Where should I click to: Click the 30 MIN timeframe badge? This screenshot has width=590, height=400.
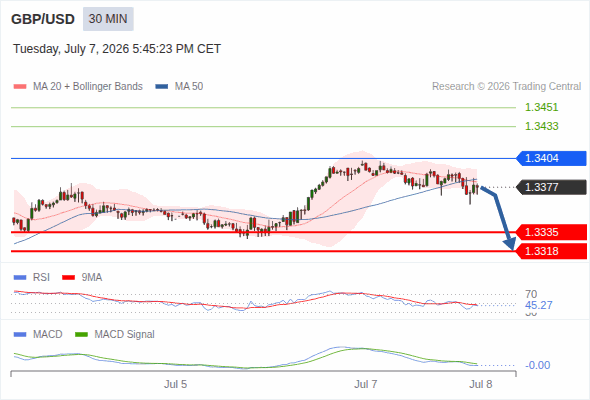[x=108, y=19]
